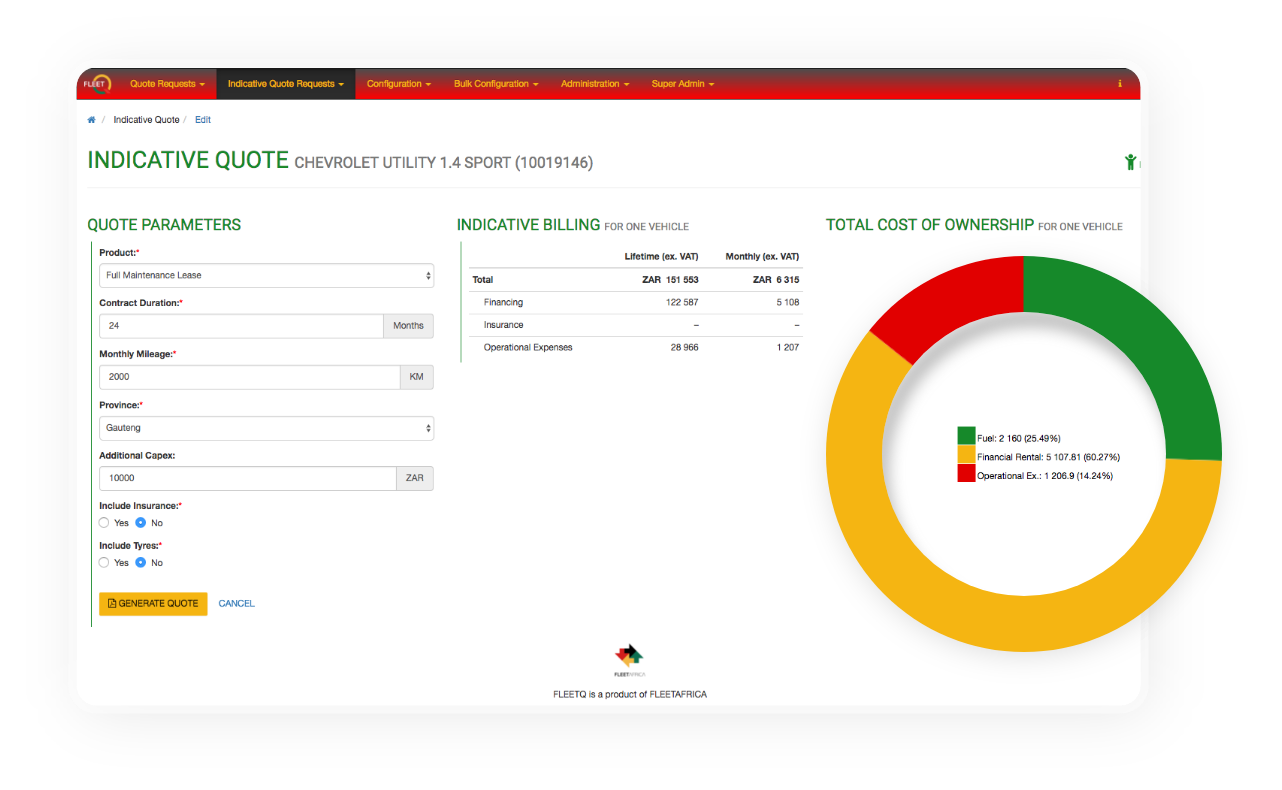Expand the Configuration menu dropdown
The image size is (1282, 790).
coord(398,84)
